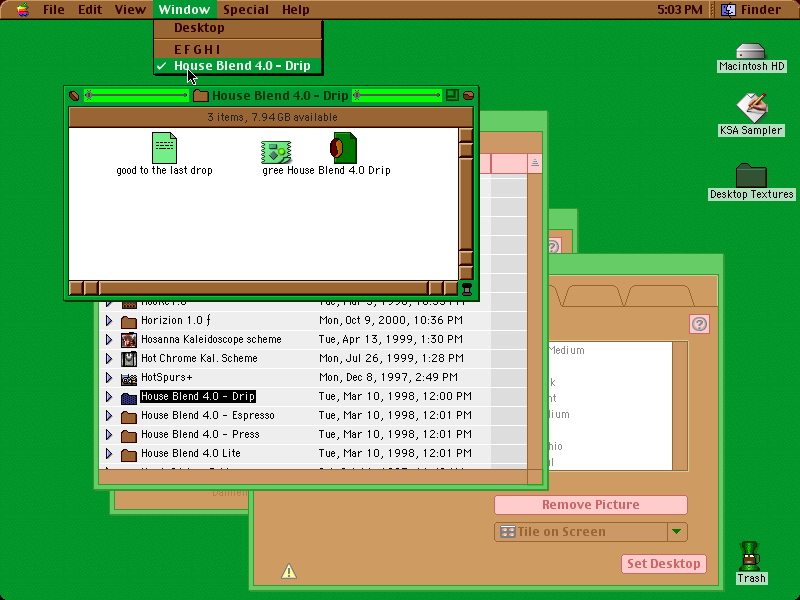Open the Apple menu logo
The image size is (800, 600).
tap(22, 10)
